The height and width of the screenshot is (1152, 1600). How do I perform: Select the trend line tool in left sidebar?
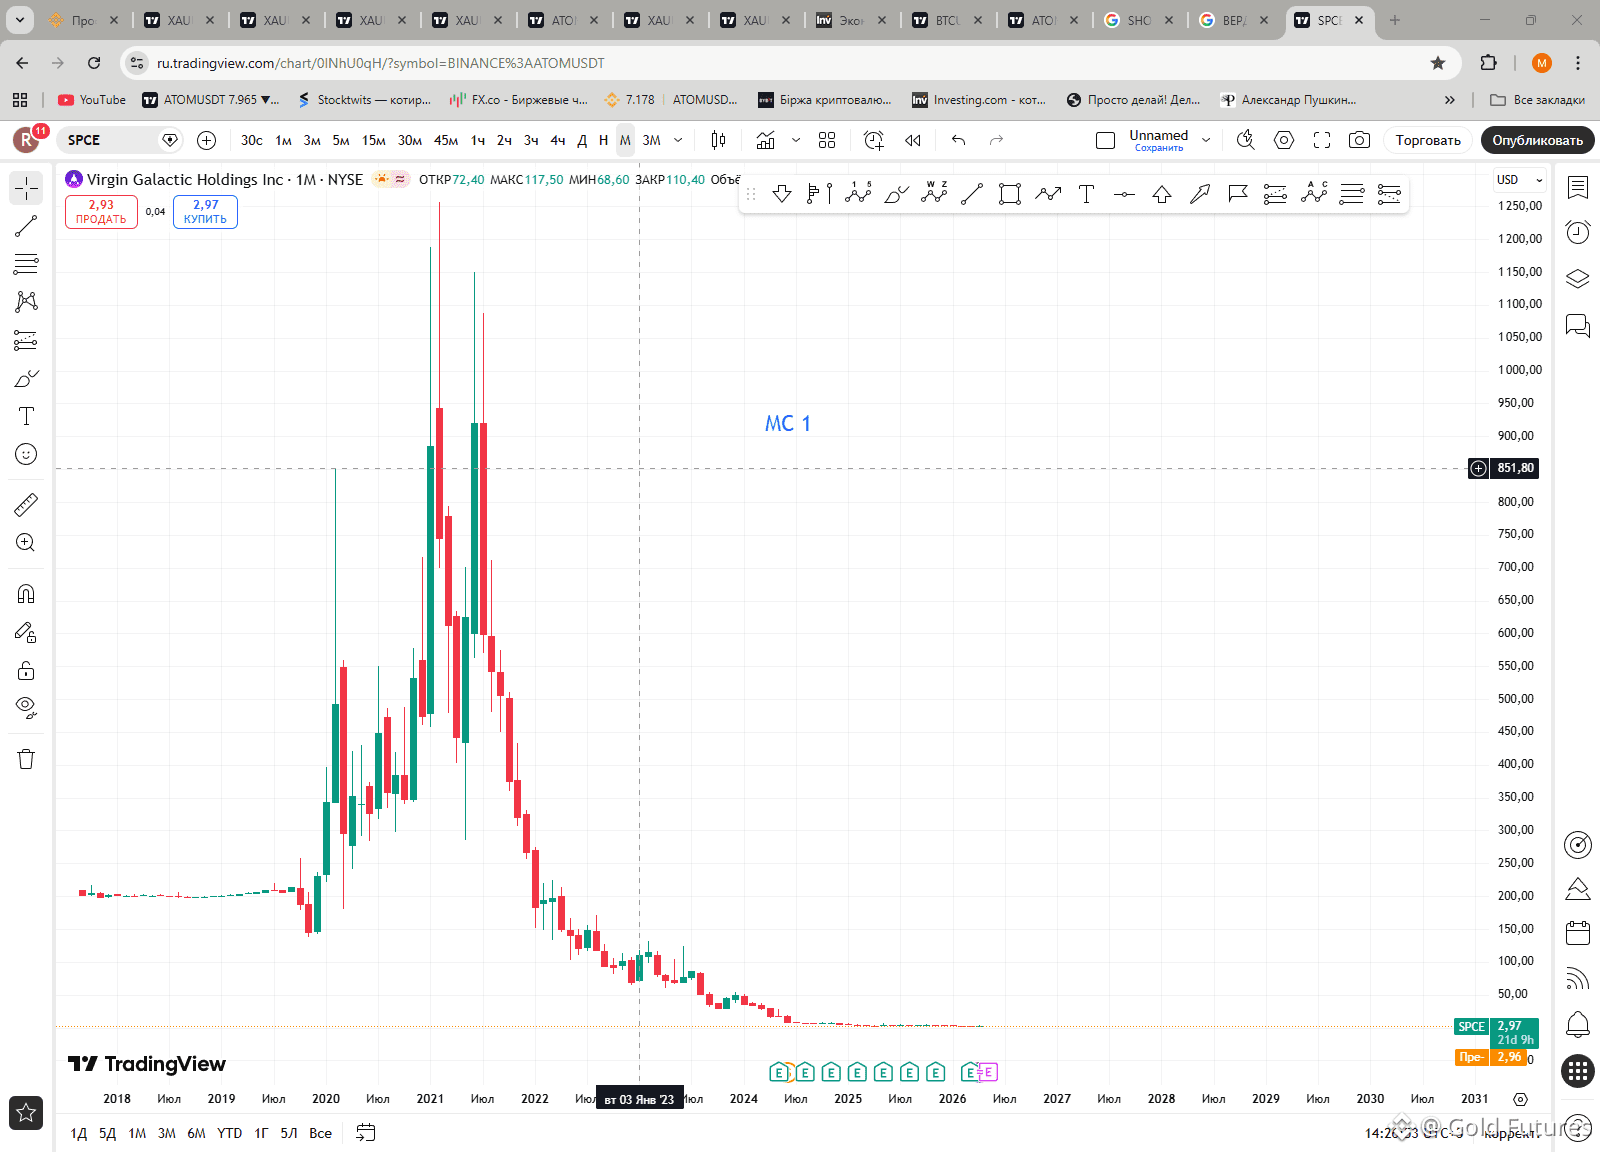pyautogui.click(x=26, y=226)
